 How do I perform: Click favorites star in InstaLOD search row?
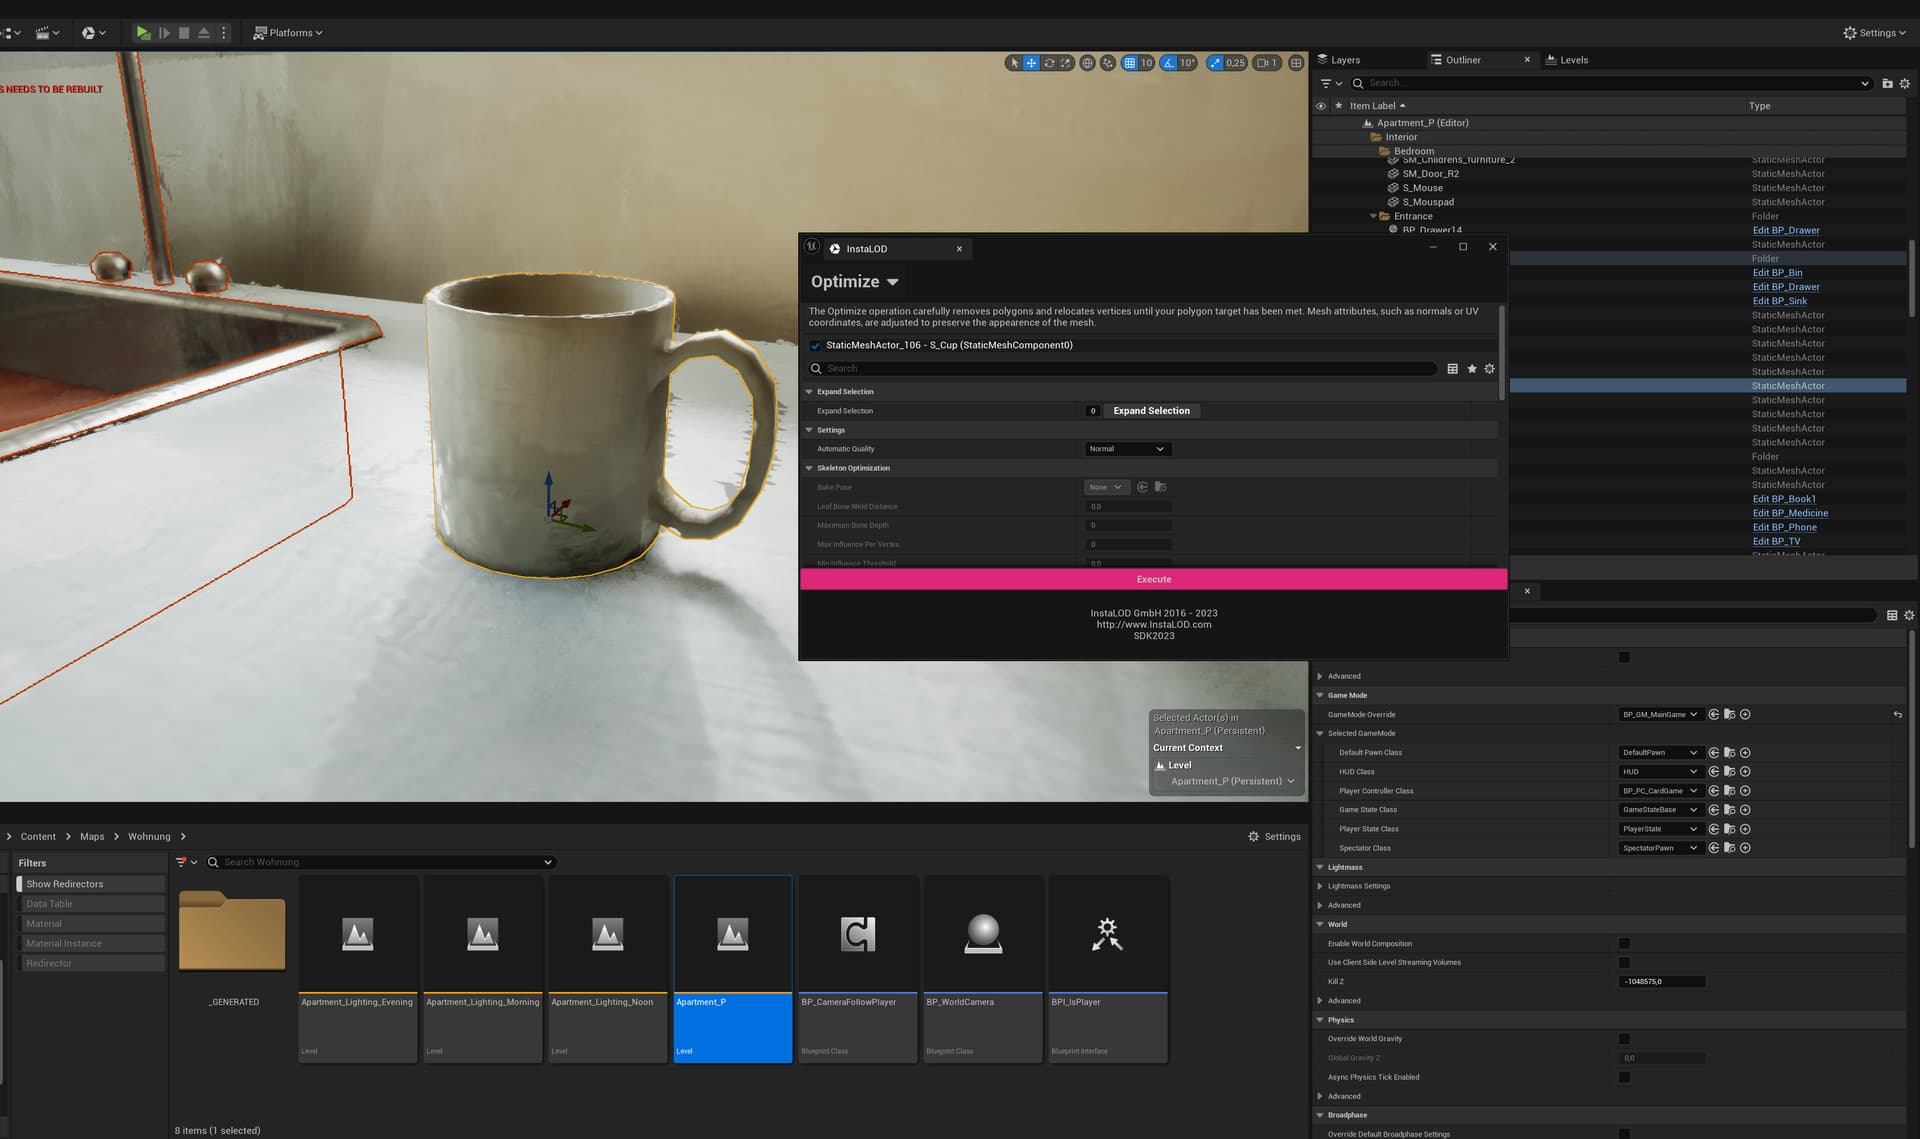(x=1472, y=369)
